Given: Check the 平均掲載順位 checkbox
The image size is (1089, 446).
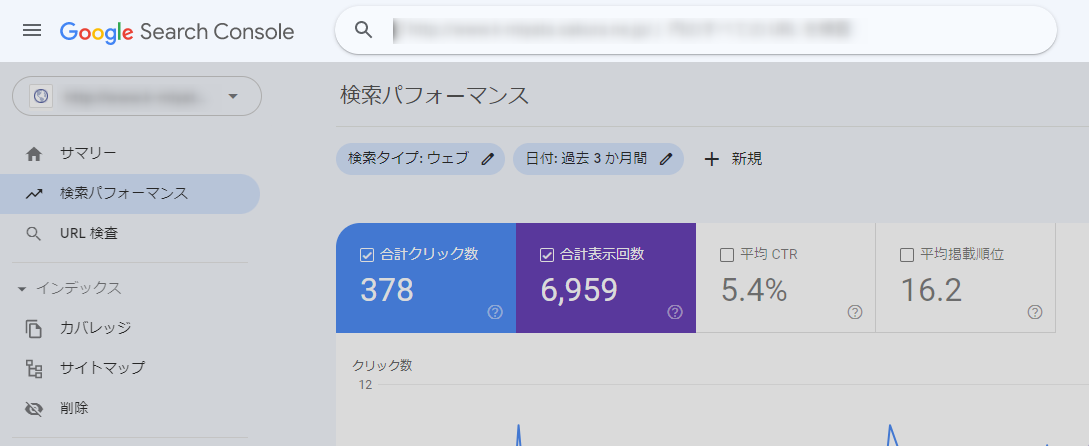Looking at the screenshot, I should 906,255.
